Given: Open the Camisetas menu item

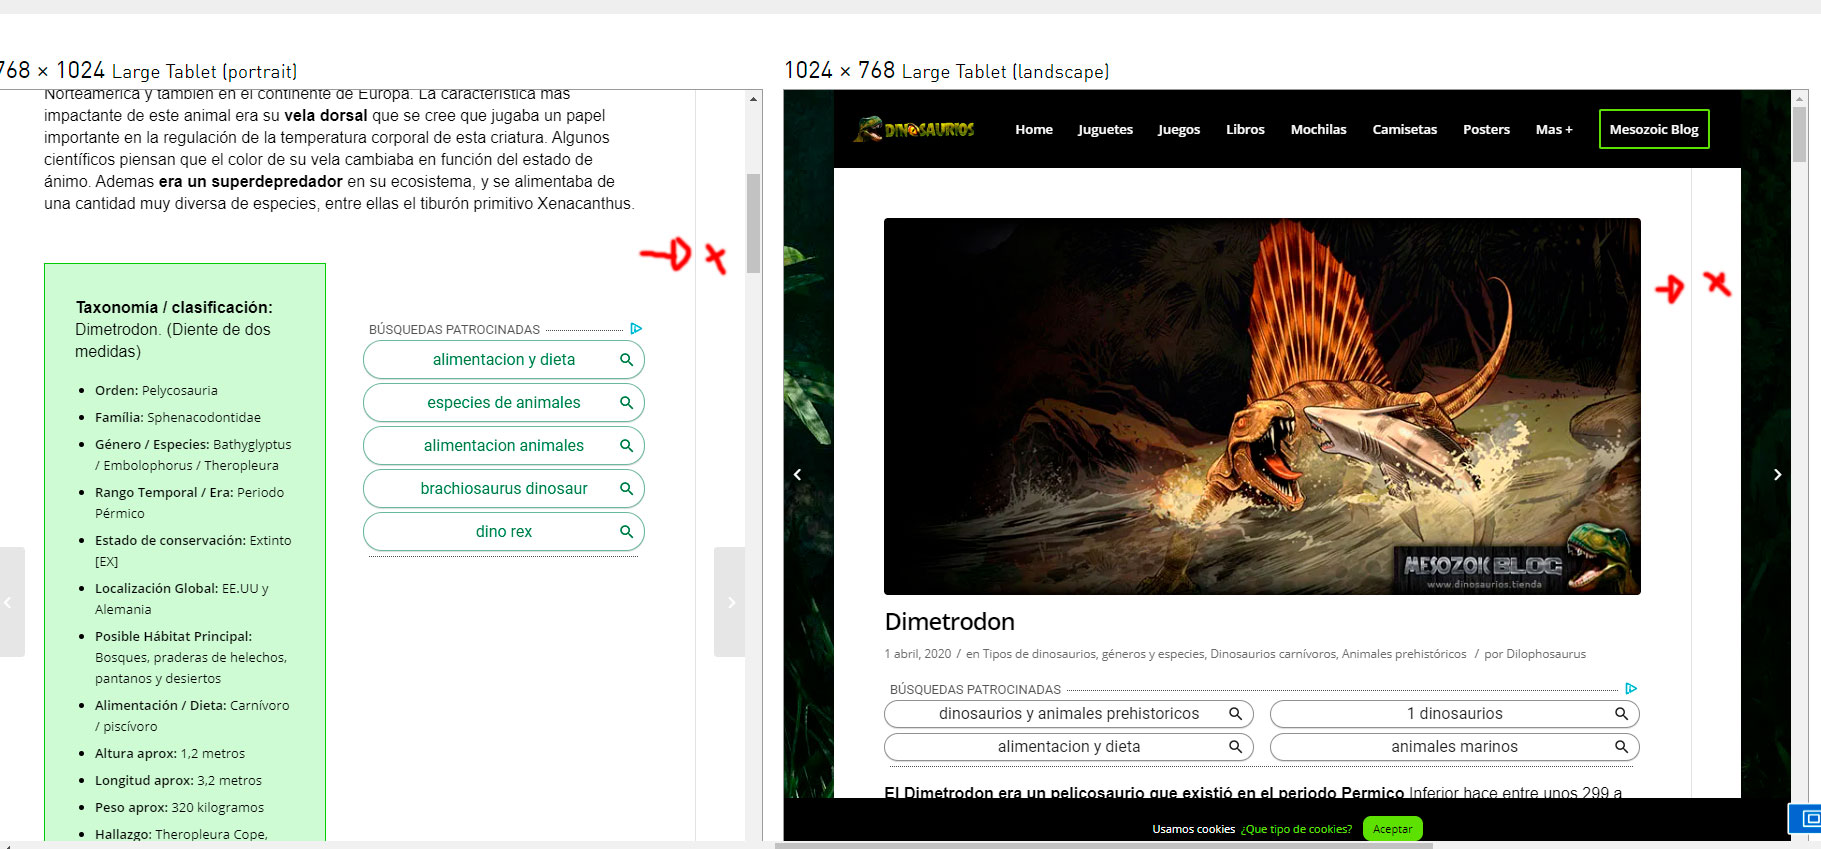Looking at the screenshot, I should coord(1404,129).
